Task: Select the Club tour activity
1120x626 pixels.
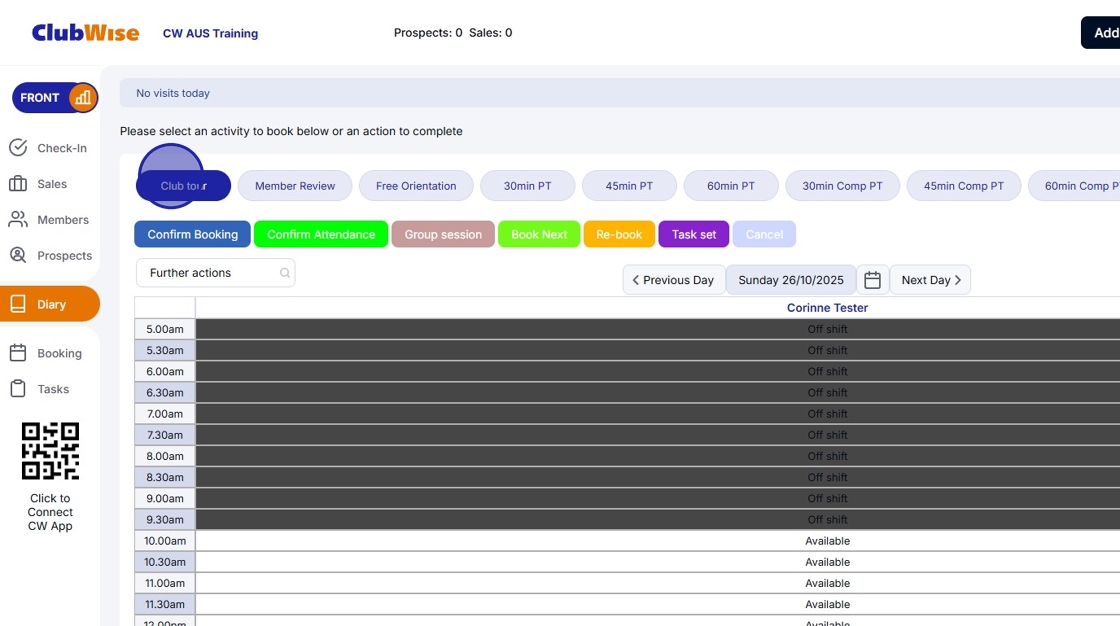Action: [184, 186]
